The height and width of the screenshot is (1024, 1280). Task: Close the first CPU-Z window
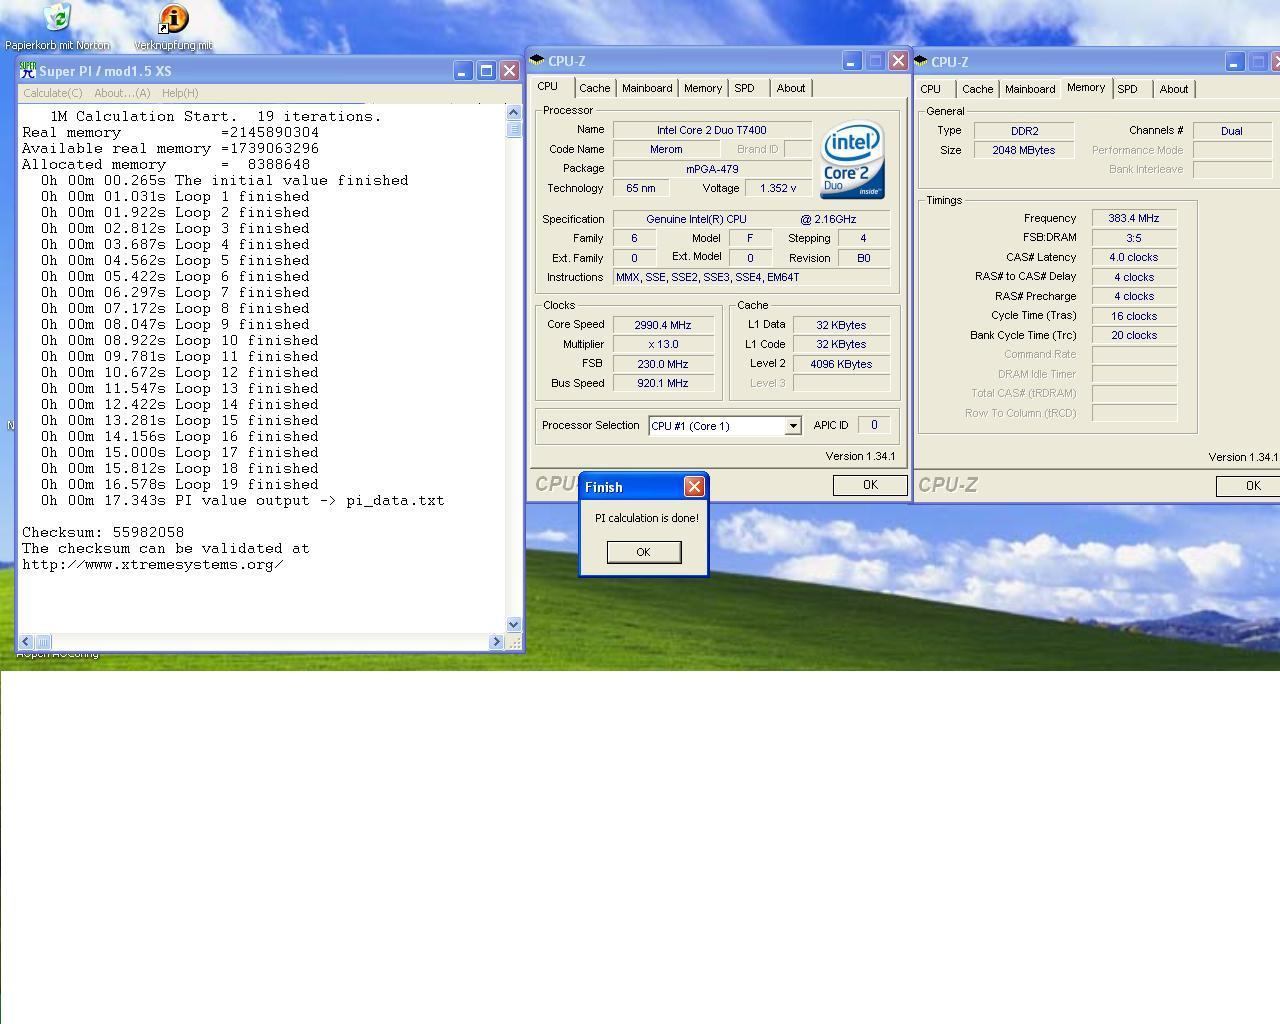(x=898, y=61)
